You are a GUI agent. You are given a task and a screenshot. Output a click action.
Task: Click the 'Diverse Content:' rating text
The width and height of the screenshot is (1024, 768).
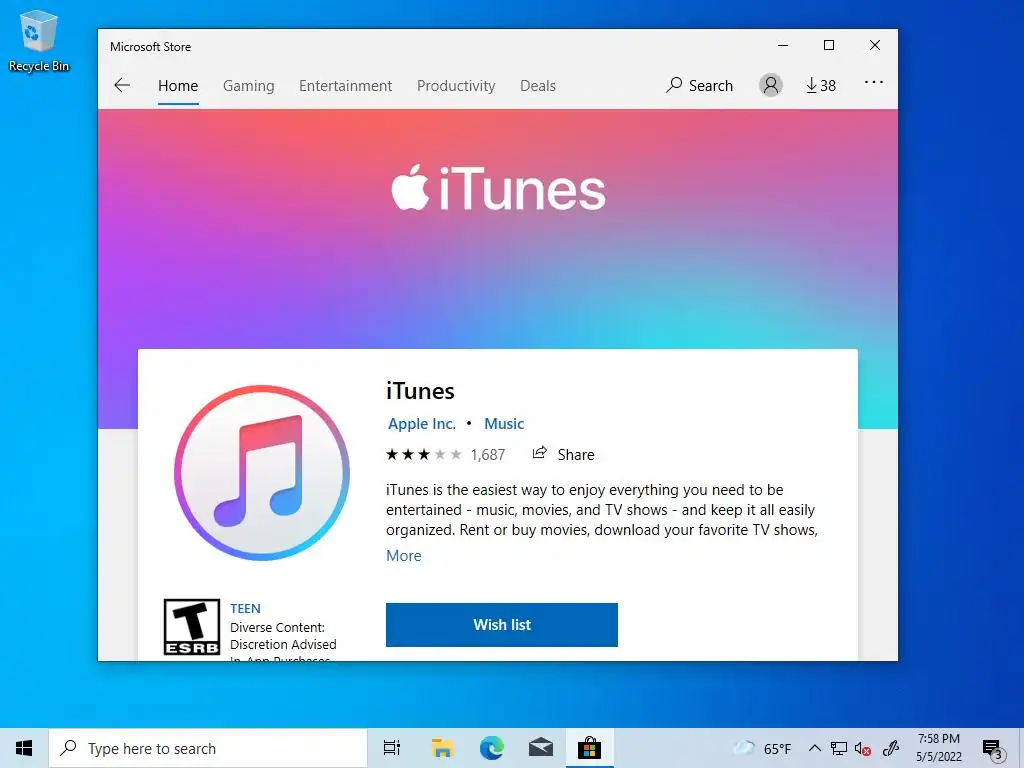[x=277, y=628]
